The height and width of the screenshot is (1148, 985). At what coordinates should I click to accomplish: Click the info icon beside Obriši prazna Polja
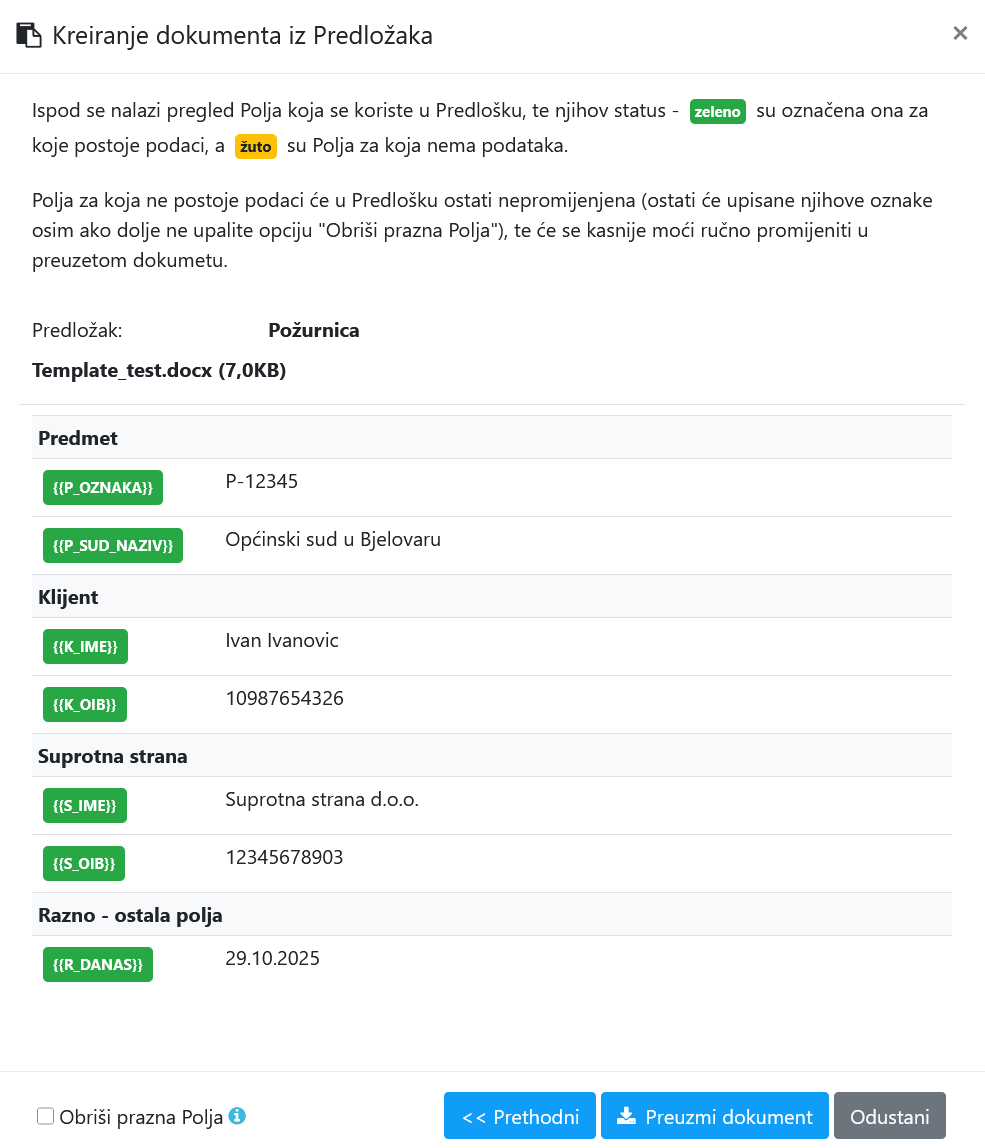click(x=237, y=1116)
